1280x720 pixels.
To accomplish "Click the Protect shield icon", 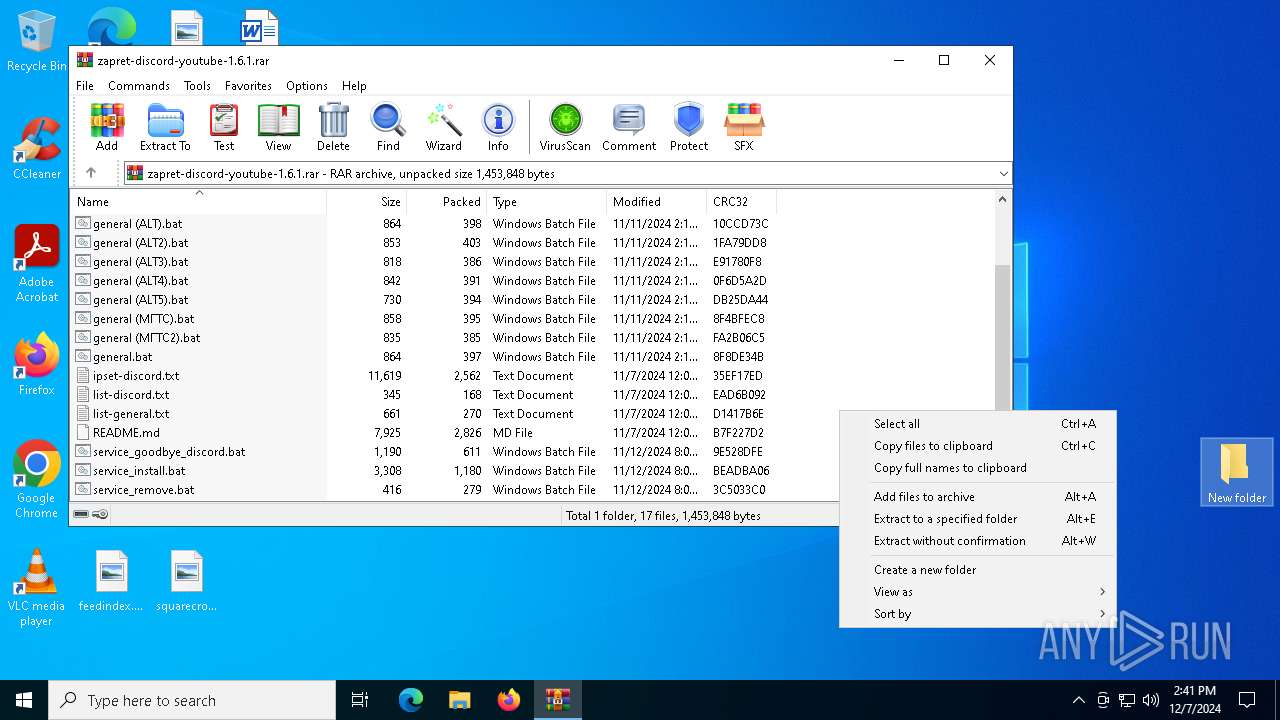I will point(689,127).
